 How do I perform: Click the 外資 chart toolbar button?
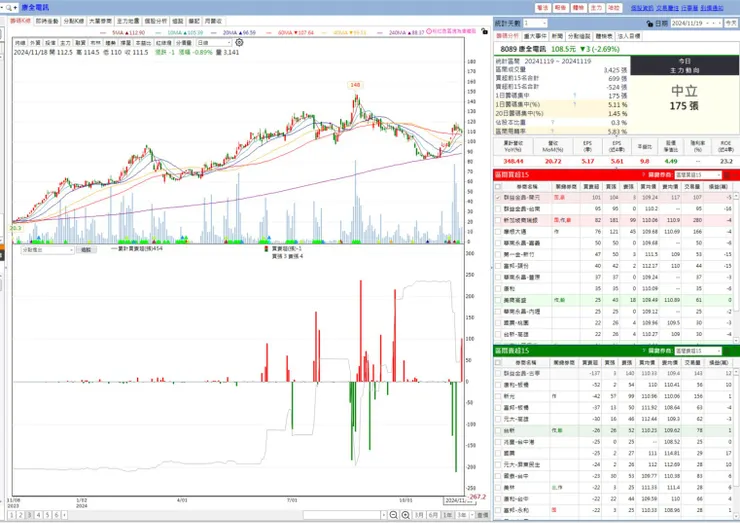click(35, 43)
